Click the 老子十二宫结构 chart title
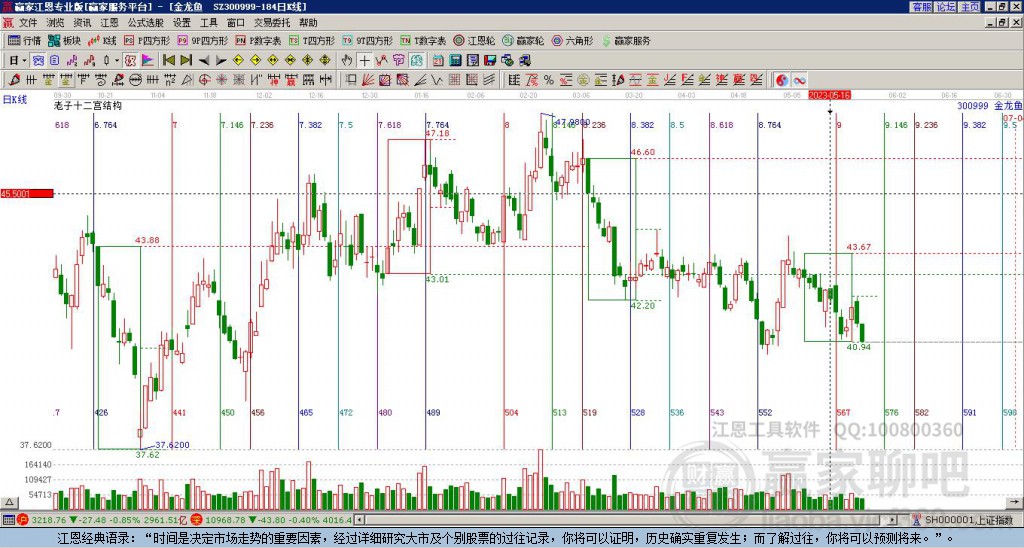The width and height of the screenshot is (1024, 548). pos(88,105)
